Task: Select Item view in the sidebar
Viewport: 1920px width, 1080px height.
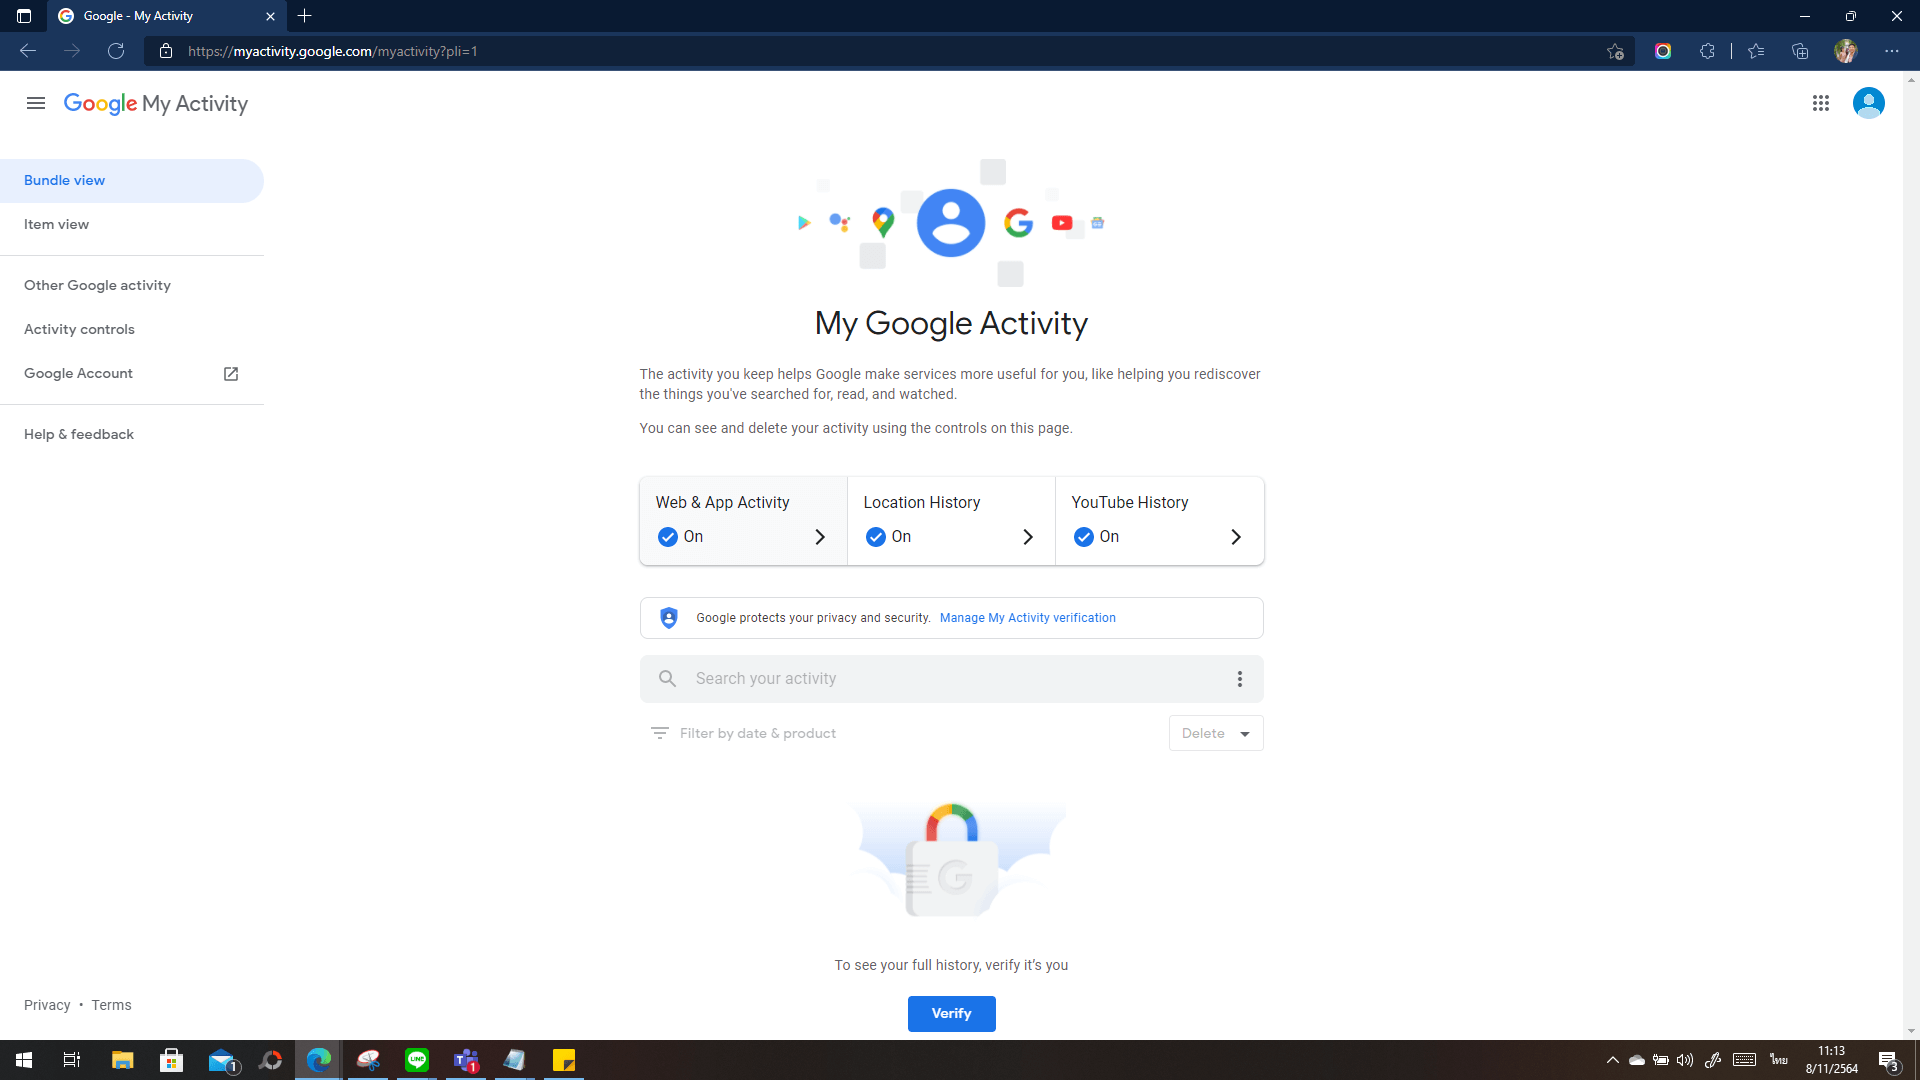Action: point(132,225)
